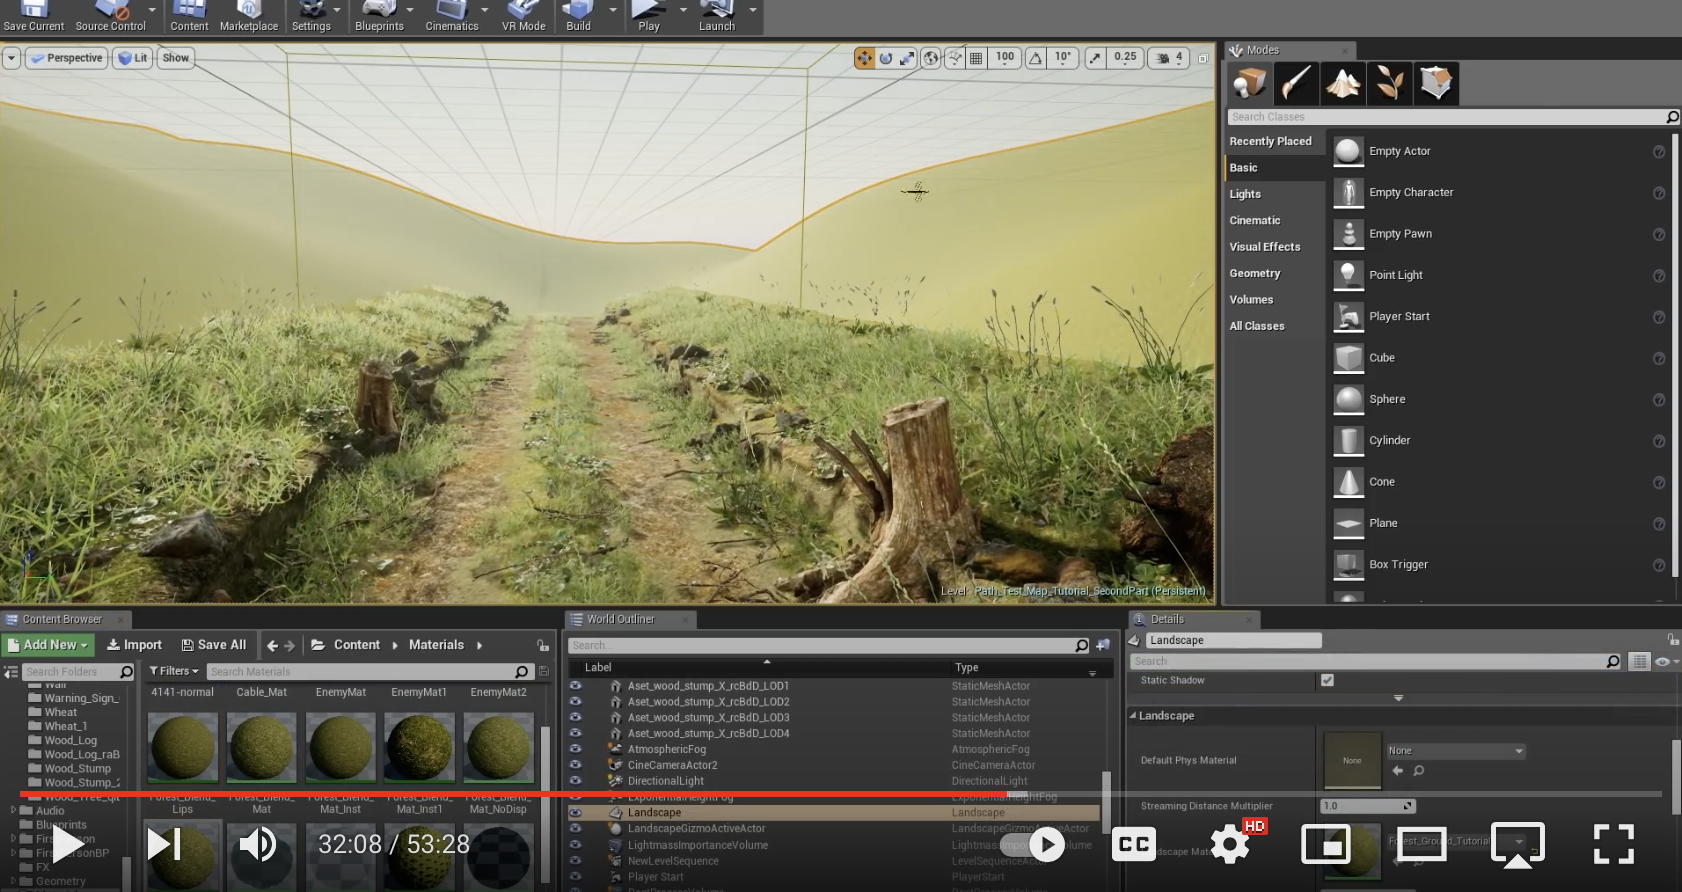
Task: Click the Add New button
Action: tap(48, 645)
